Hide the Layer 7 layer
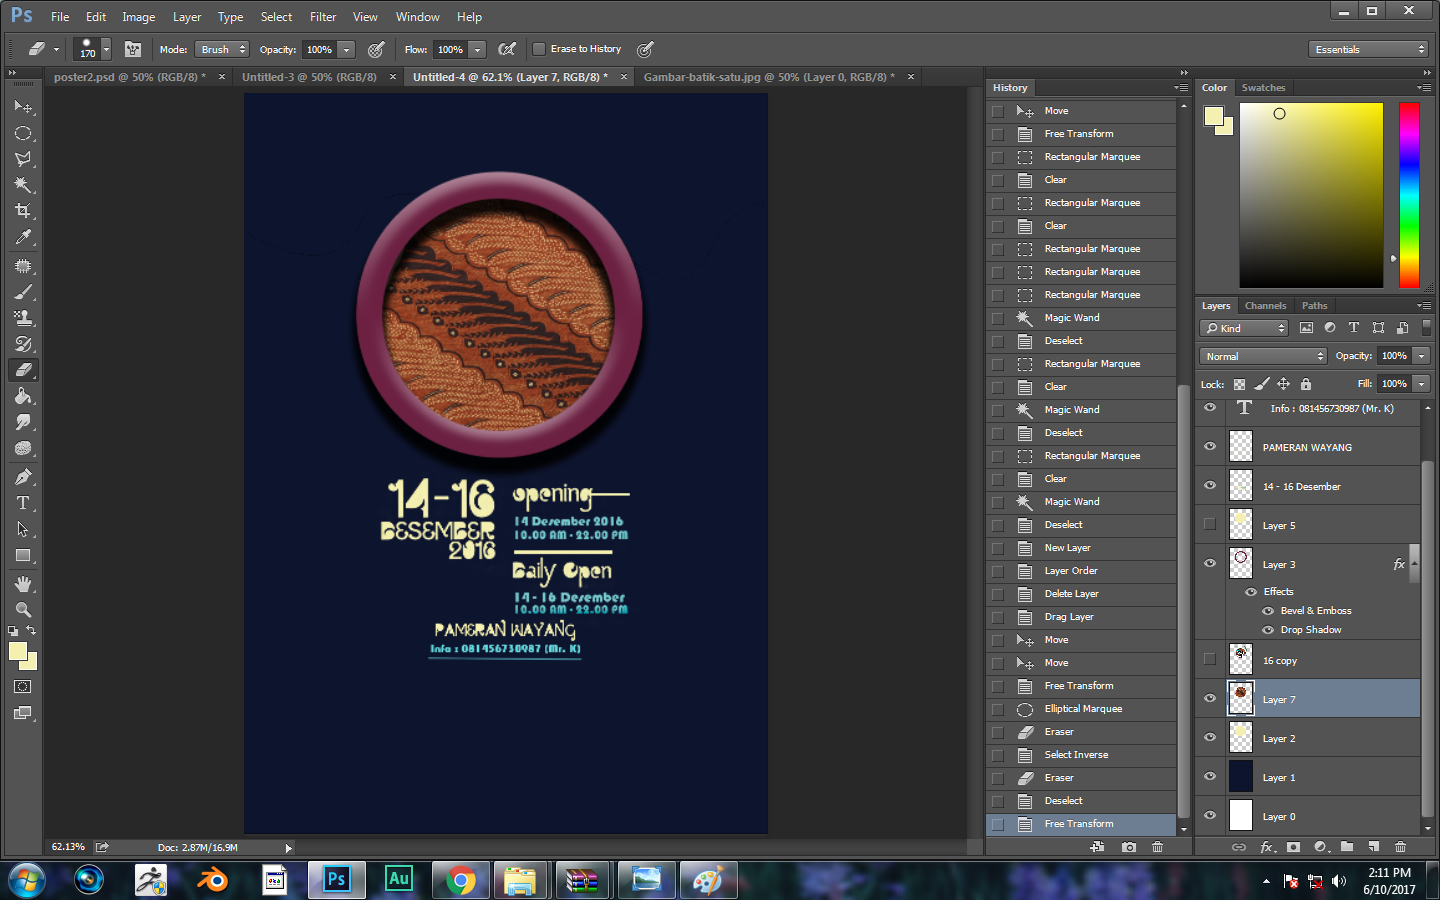The image size is (1440, 900). click(x=1210, y=698)
